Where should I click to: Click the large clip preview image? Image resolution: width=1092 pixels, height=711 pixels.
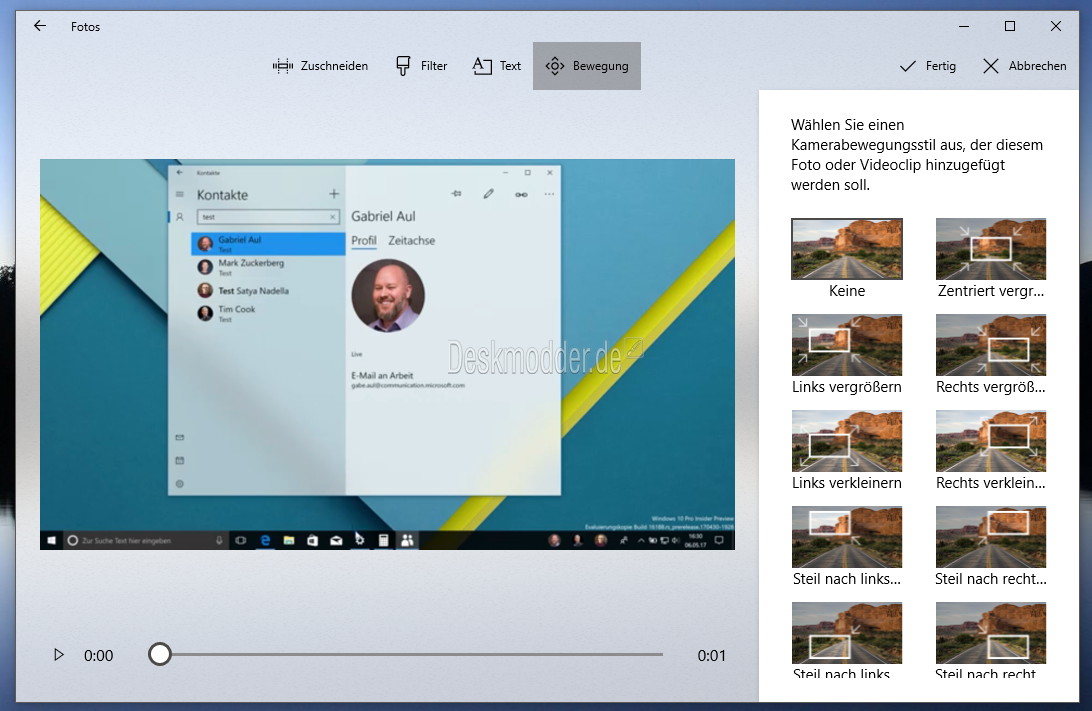click(387, 354)
